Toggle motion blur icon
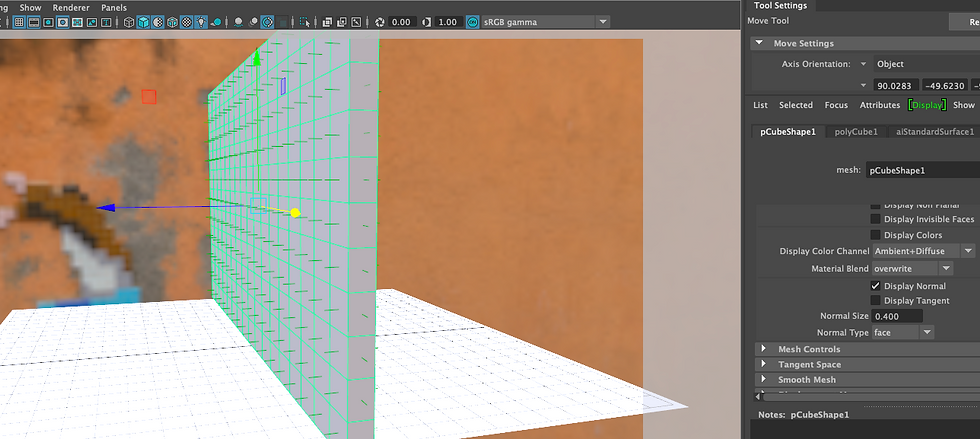 [253, 22]
